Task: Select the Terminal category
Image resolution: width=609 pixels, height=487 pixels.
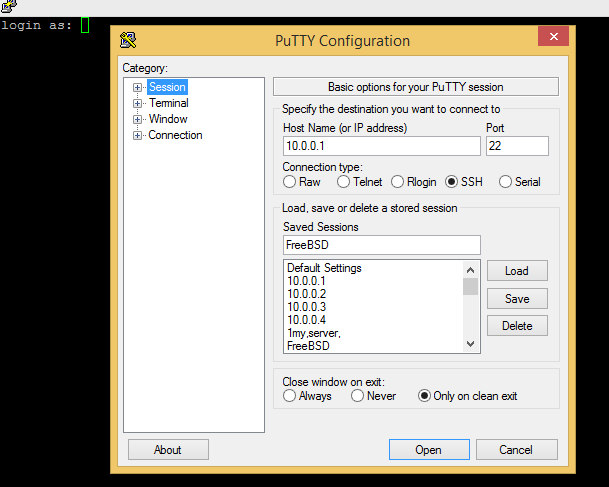Action: [x=169, y=103]
